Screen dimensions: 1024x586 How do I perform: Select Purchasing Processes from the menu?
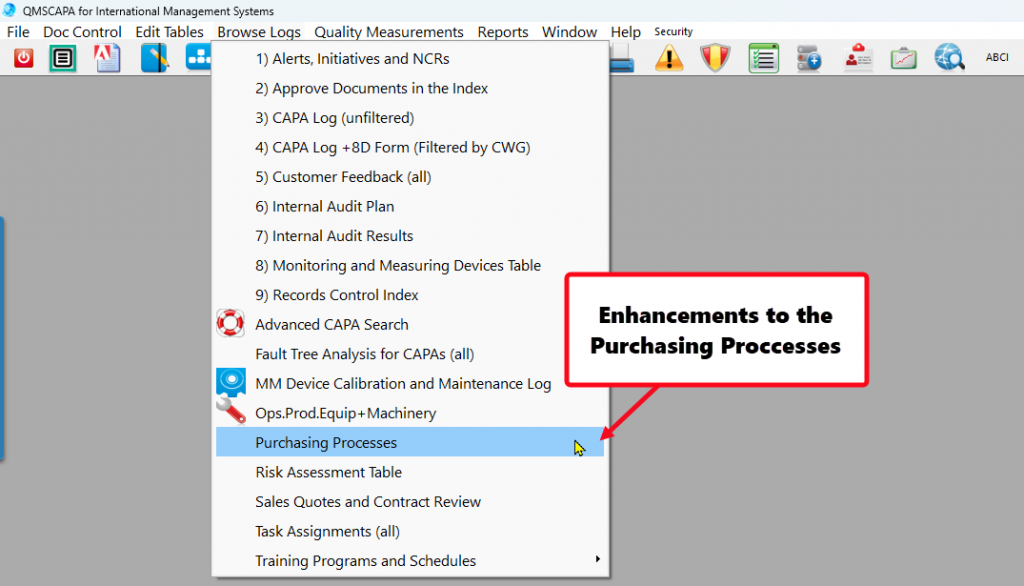click(x=326, y=443)
